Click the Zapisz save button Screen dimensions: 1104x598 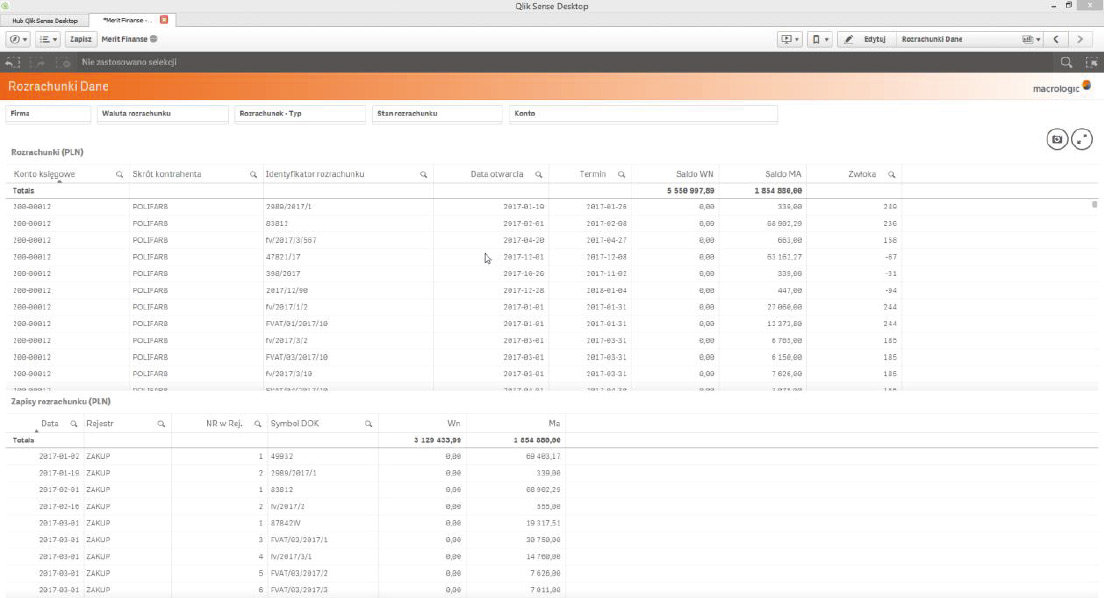coord(81,39)
